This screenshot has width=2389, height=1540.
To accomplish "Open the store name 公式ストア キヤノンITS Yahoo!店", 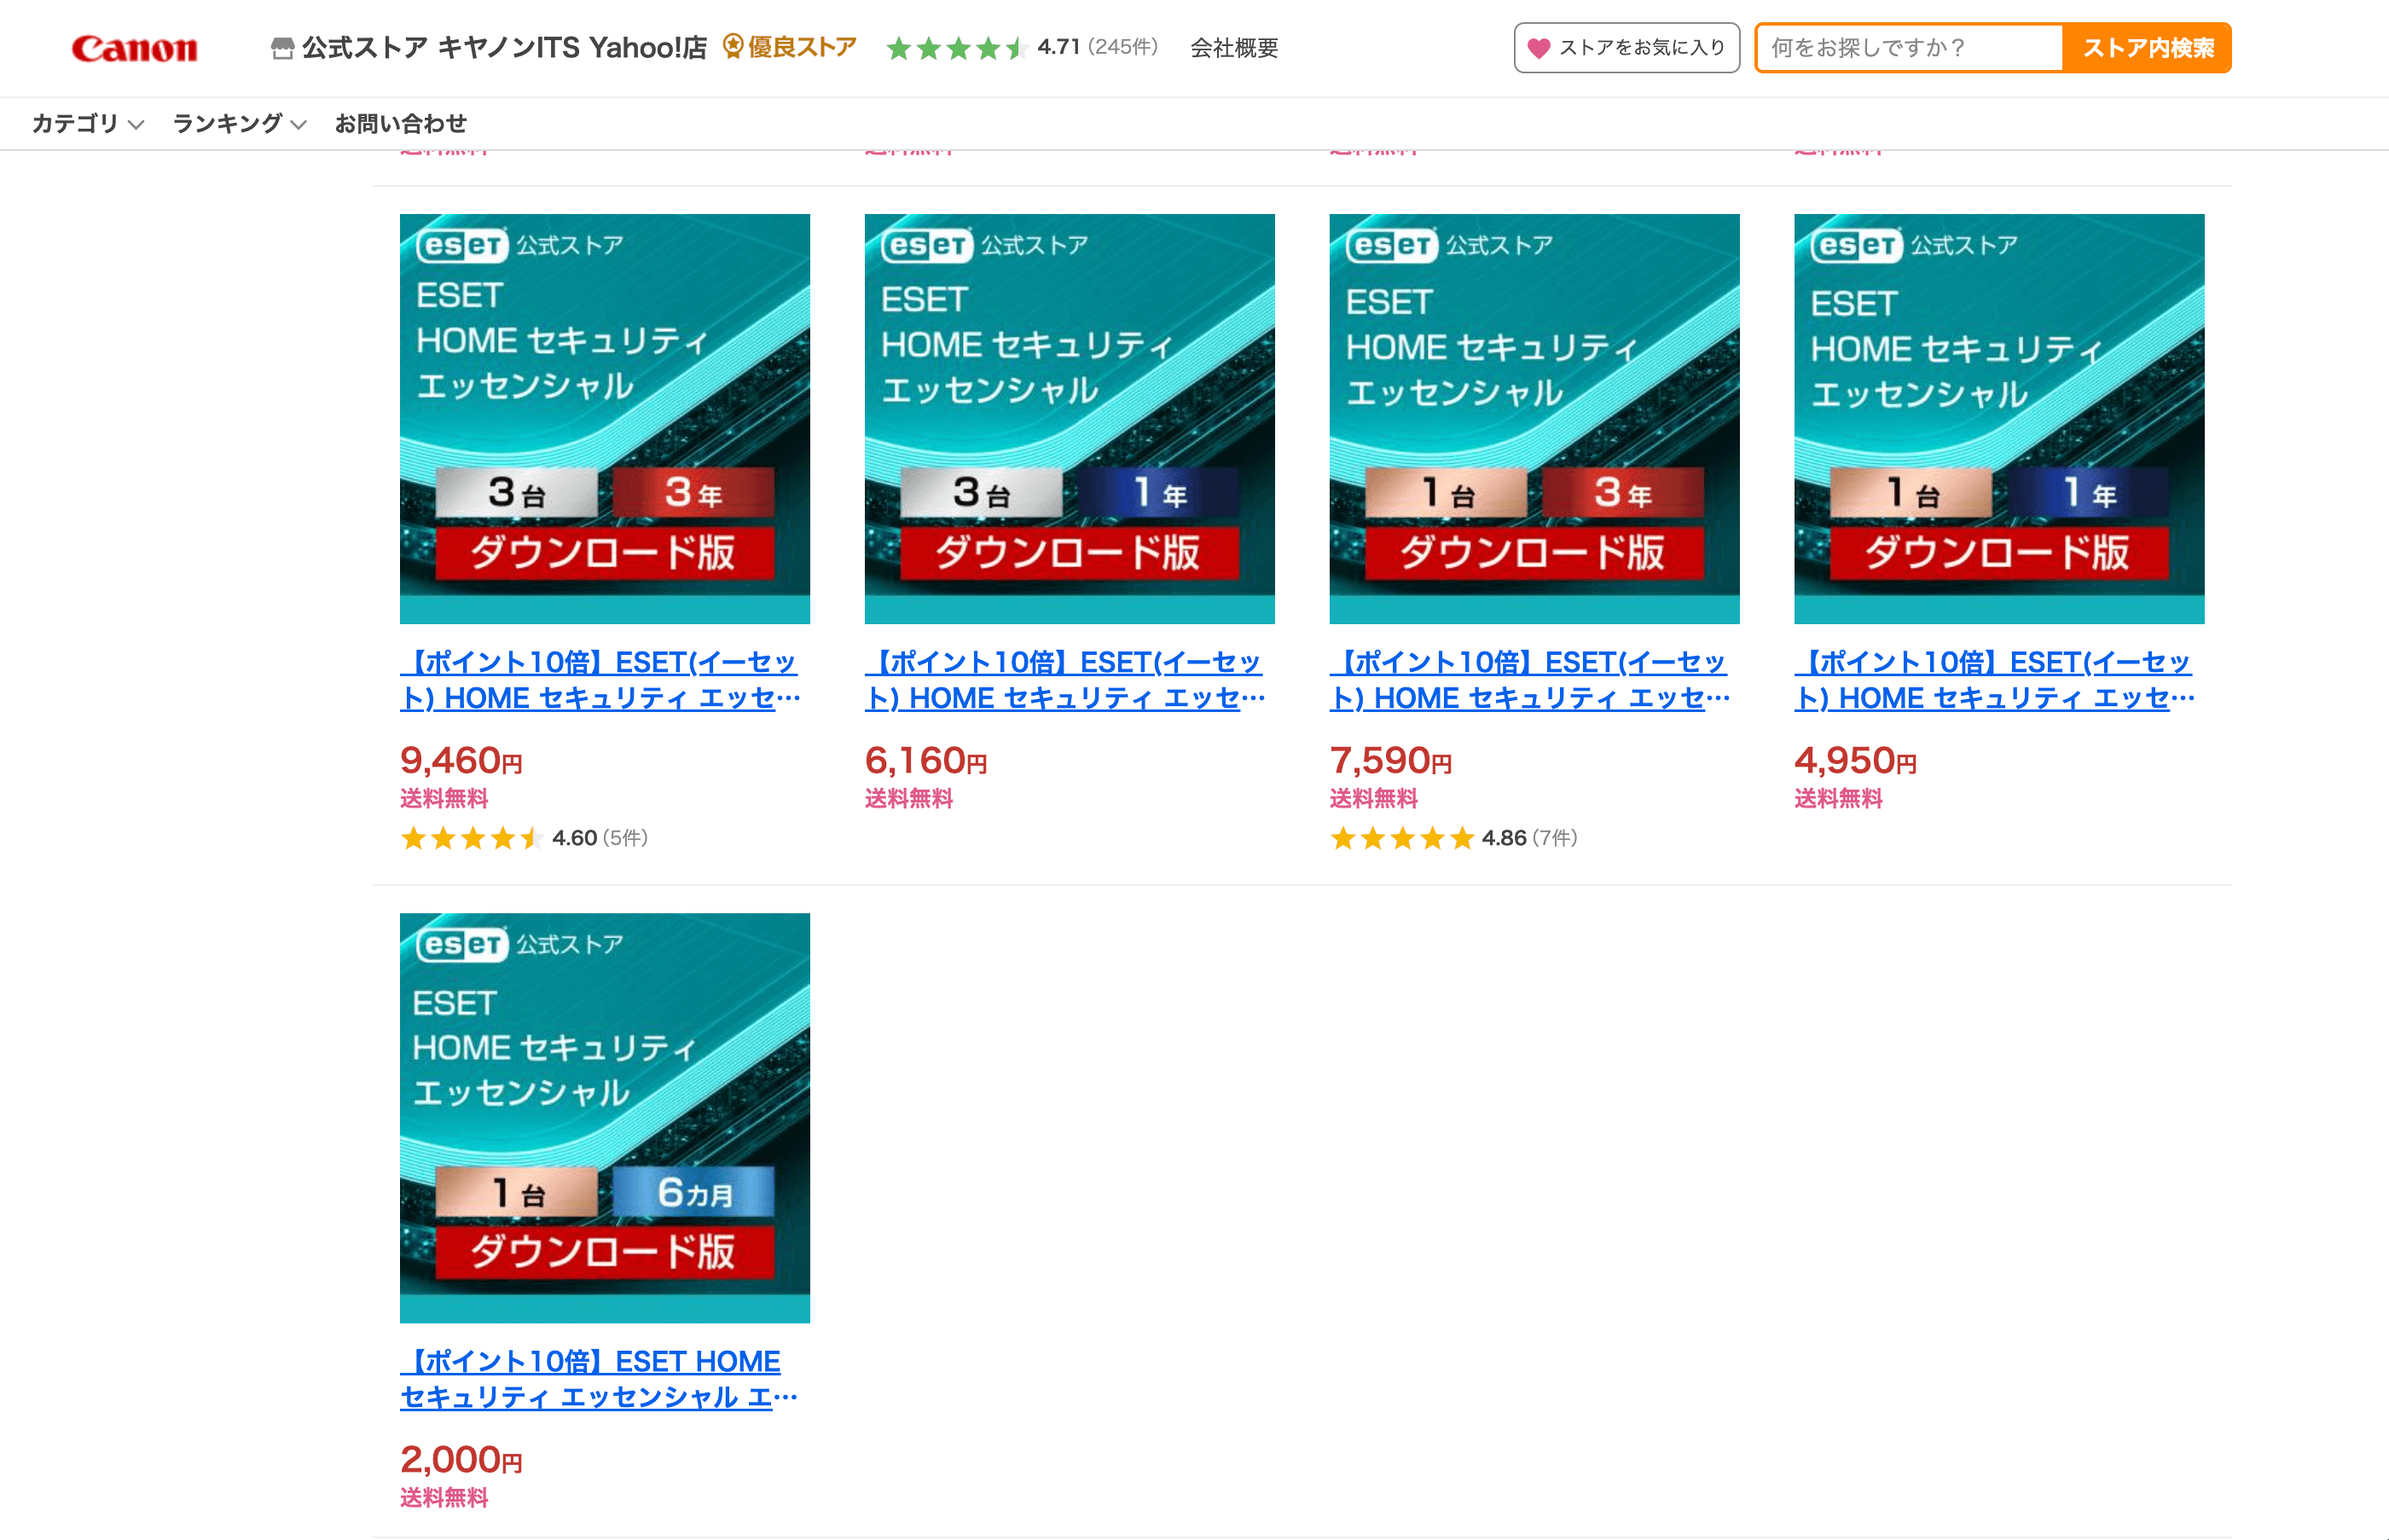I will [x=504, y=48].
